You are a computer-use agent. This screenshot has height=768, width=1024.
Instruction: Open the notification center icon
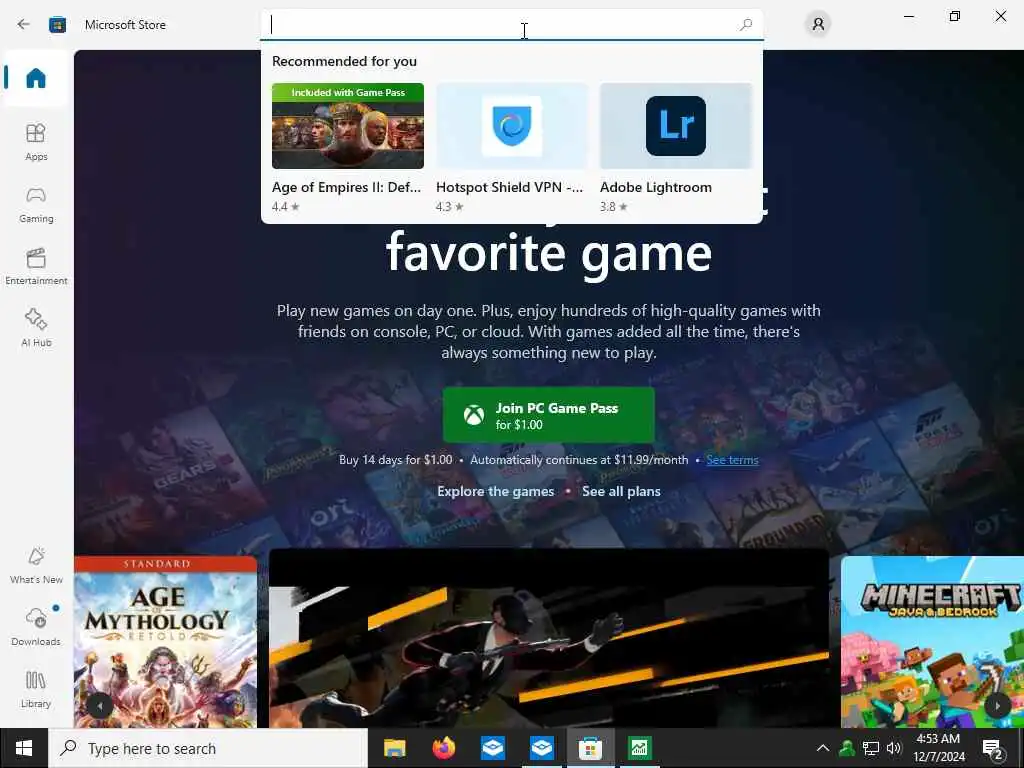[993, 748]
